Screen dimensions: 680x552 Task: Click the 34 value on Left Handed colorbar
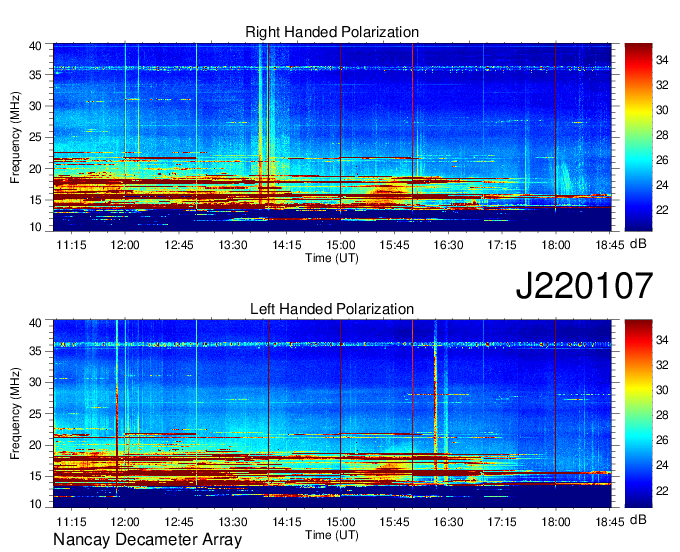point(662,340)
